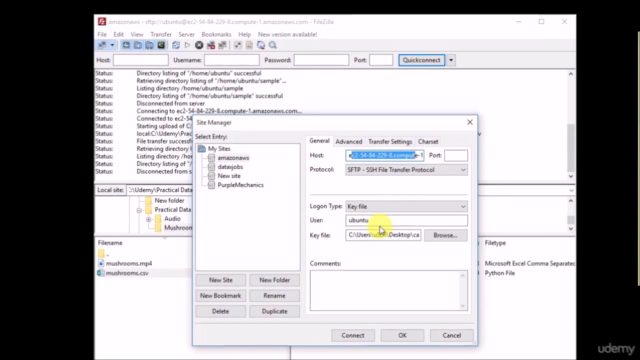Confirm Site Manager with OK
Viewport: 640px width, 360px height.
tap(402, 336)
